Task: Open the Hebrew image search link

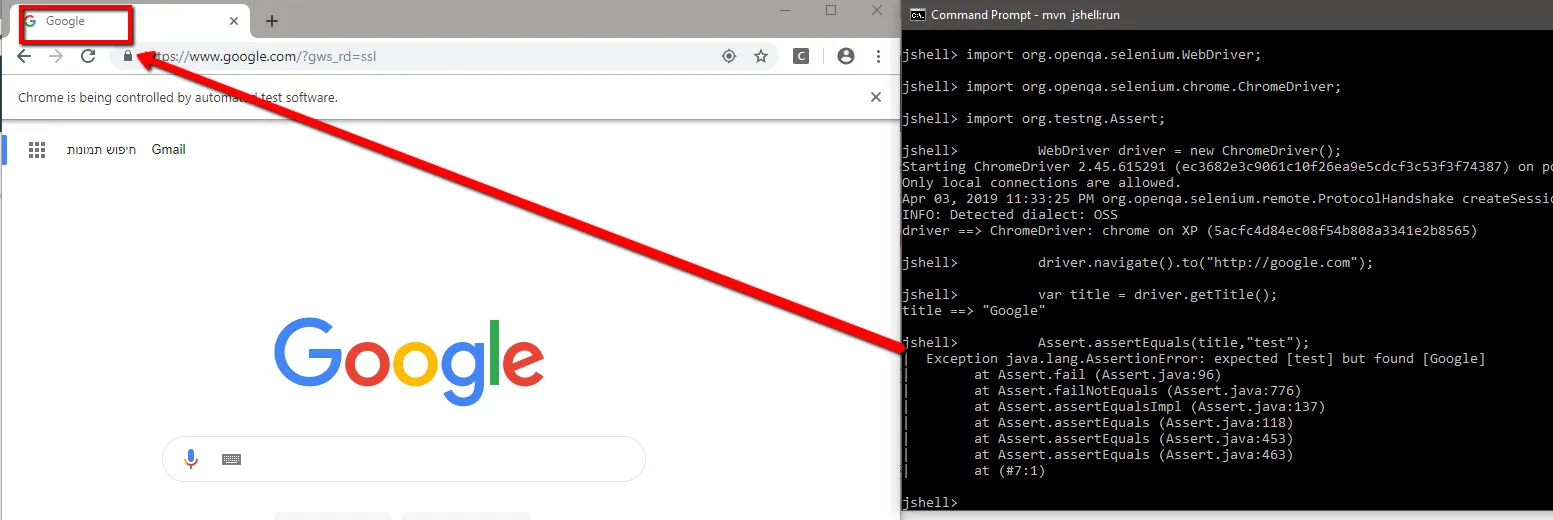Action: pyautogui.click(x=101, y=150)
